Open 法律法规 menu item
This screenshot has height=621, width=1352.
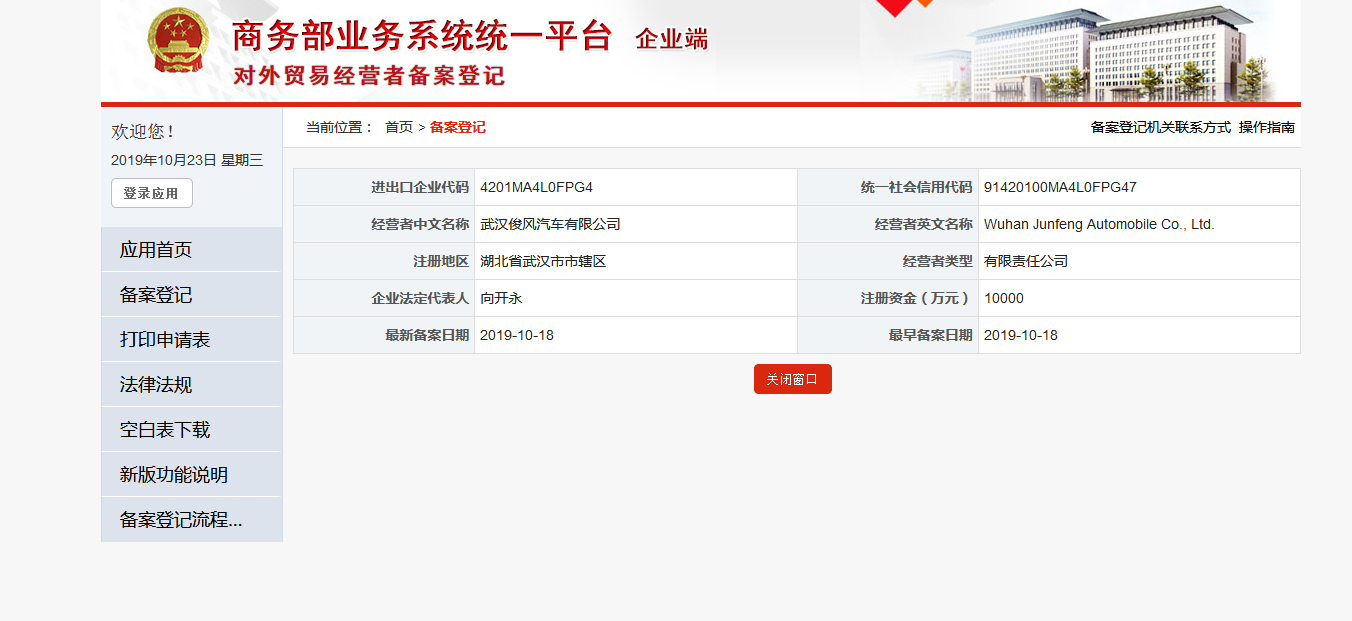tap(192, 385)
